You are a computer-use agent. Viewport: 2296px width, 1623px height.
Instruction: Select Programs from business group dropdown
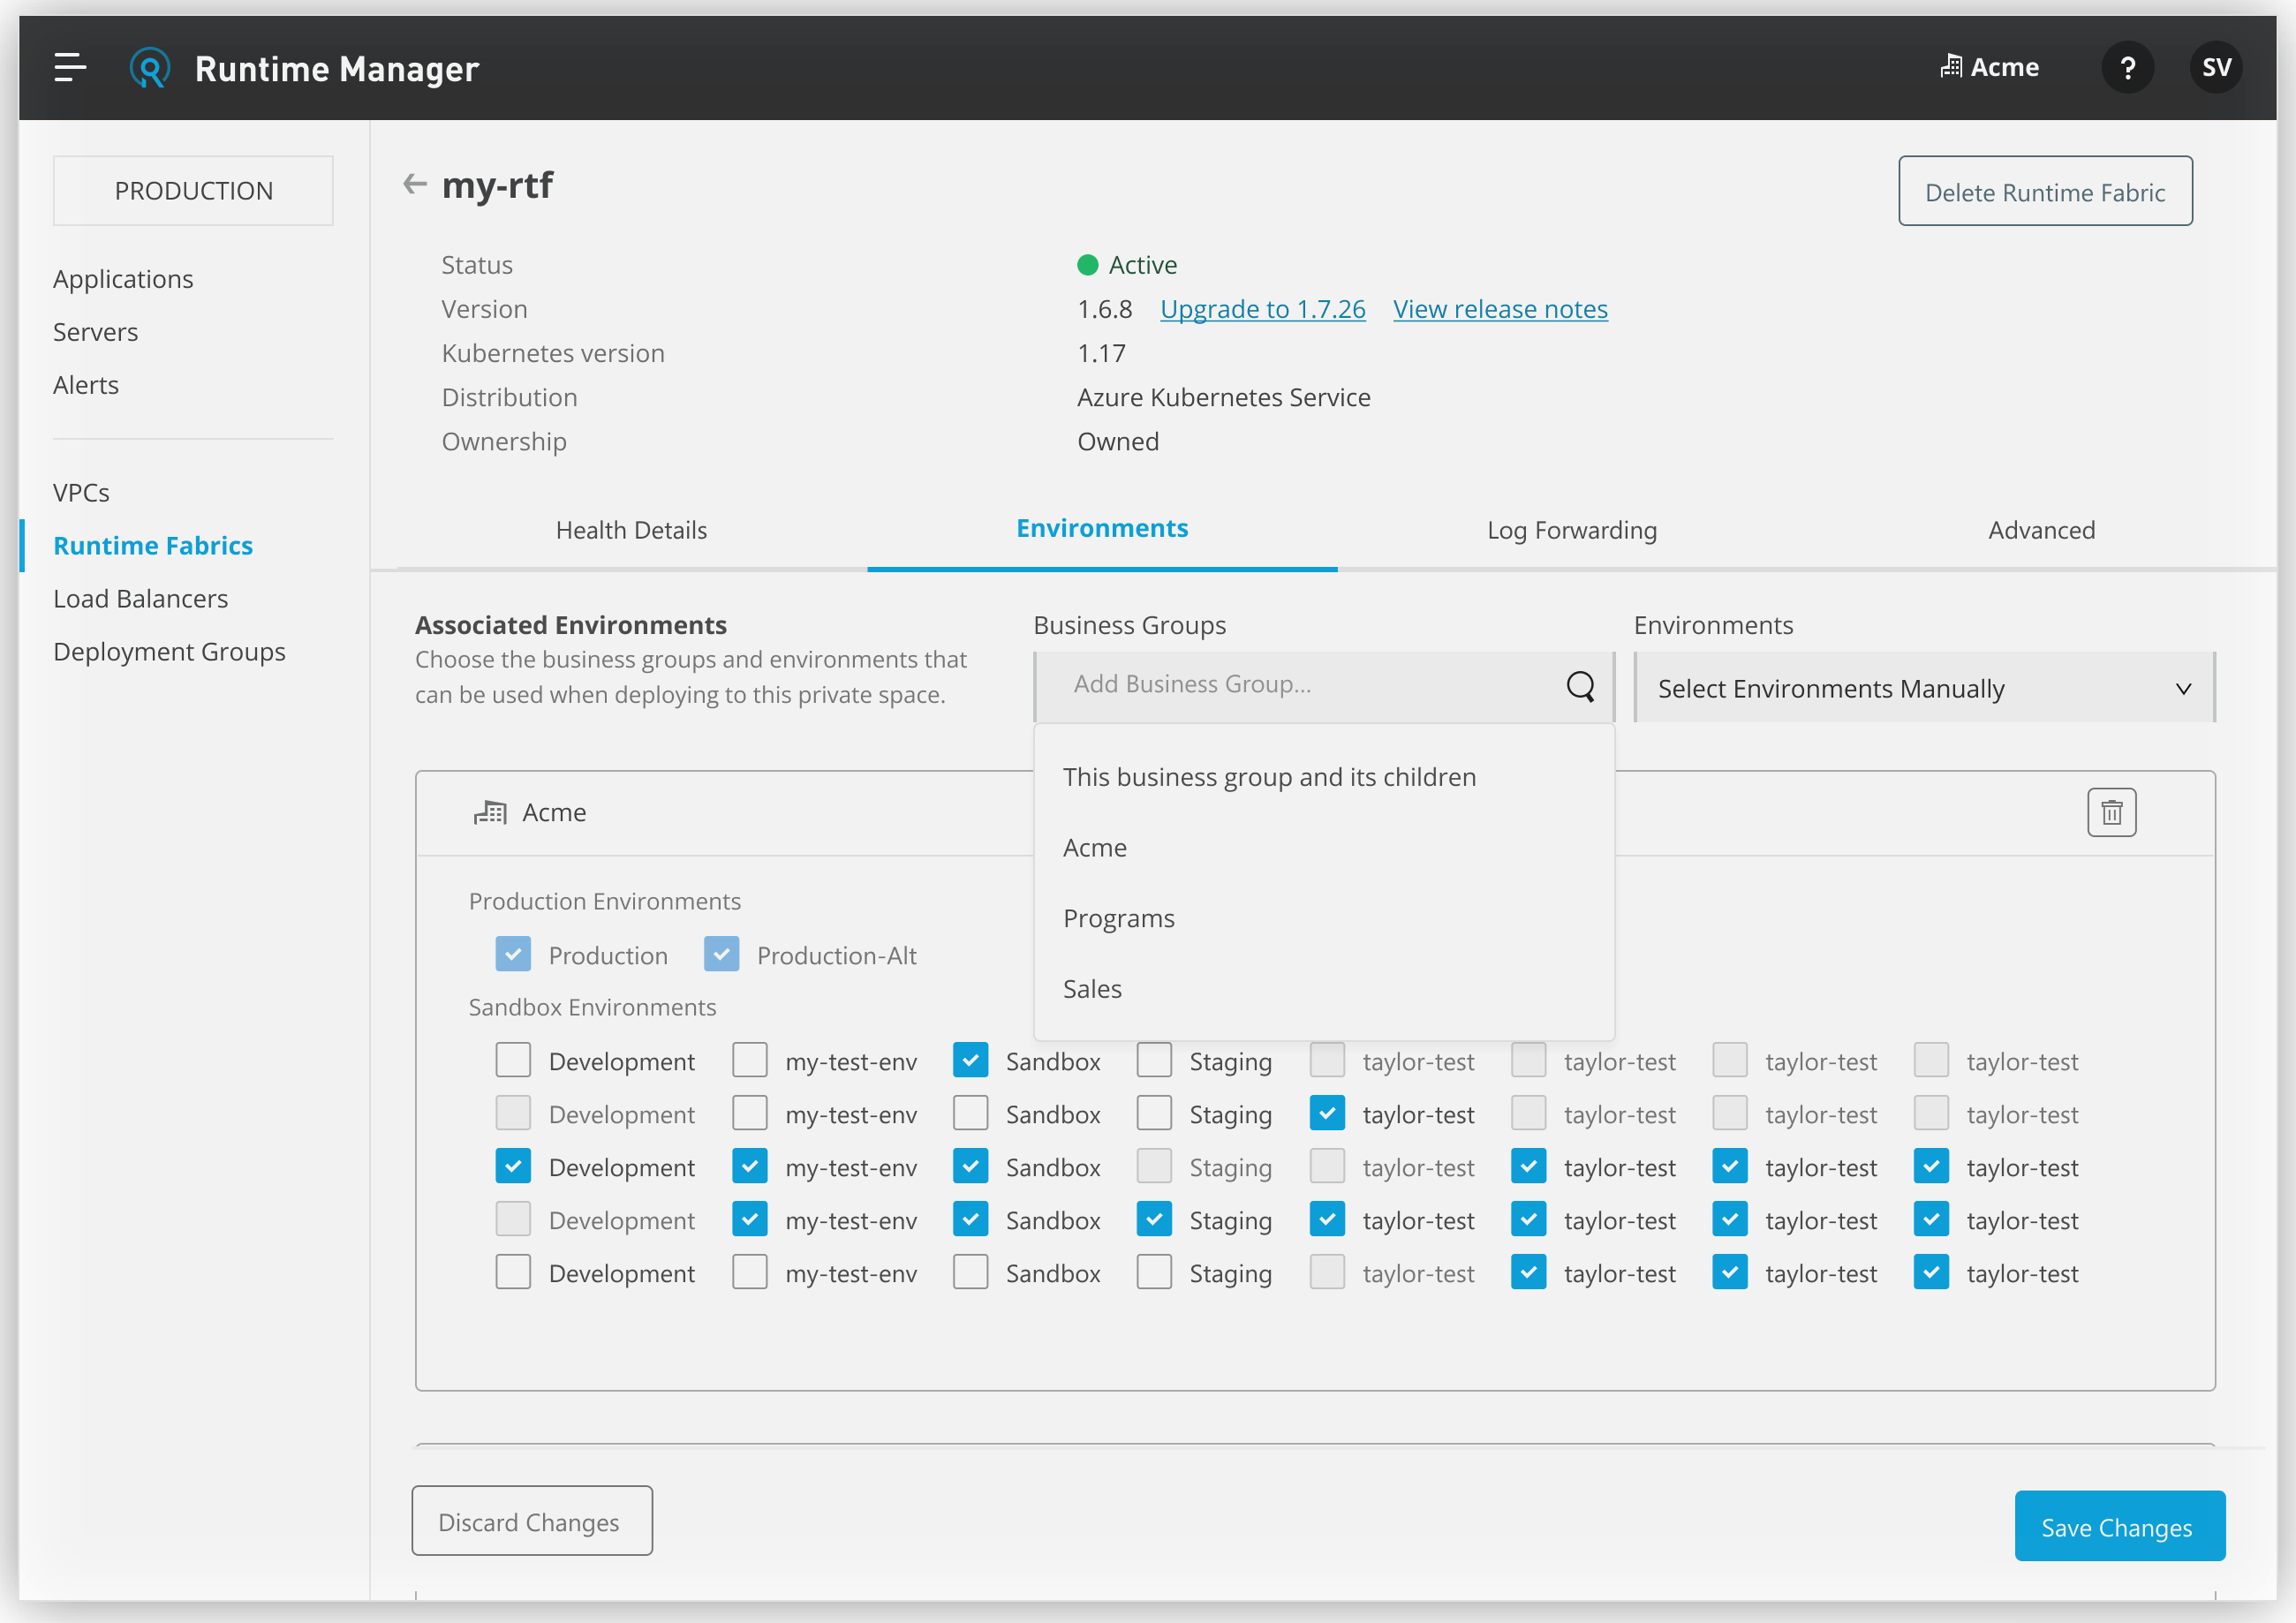click(x=1121, y=917)
